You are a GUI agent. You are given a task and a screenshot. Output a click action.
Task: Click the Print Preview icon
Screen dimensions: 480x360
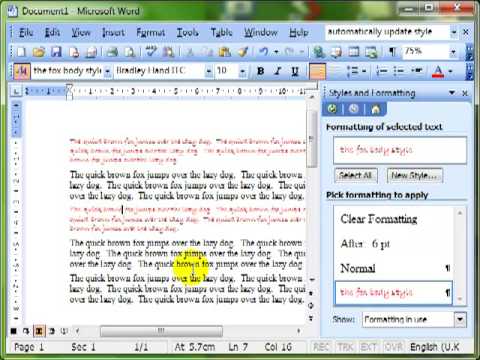coord(130,52)
